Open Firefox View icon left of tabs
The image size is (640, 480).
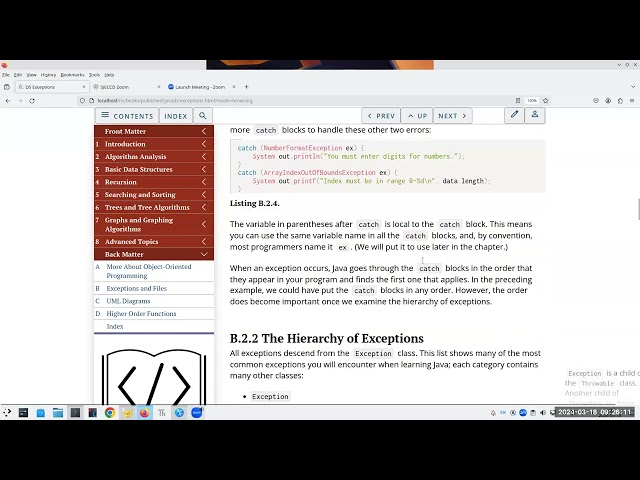coord(7,87)
